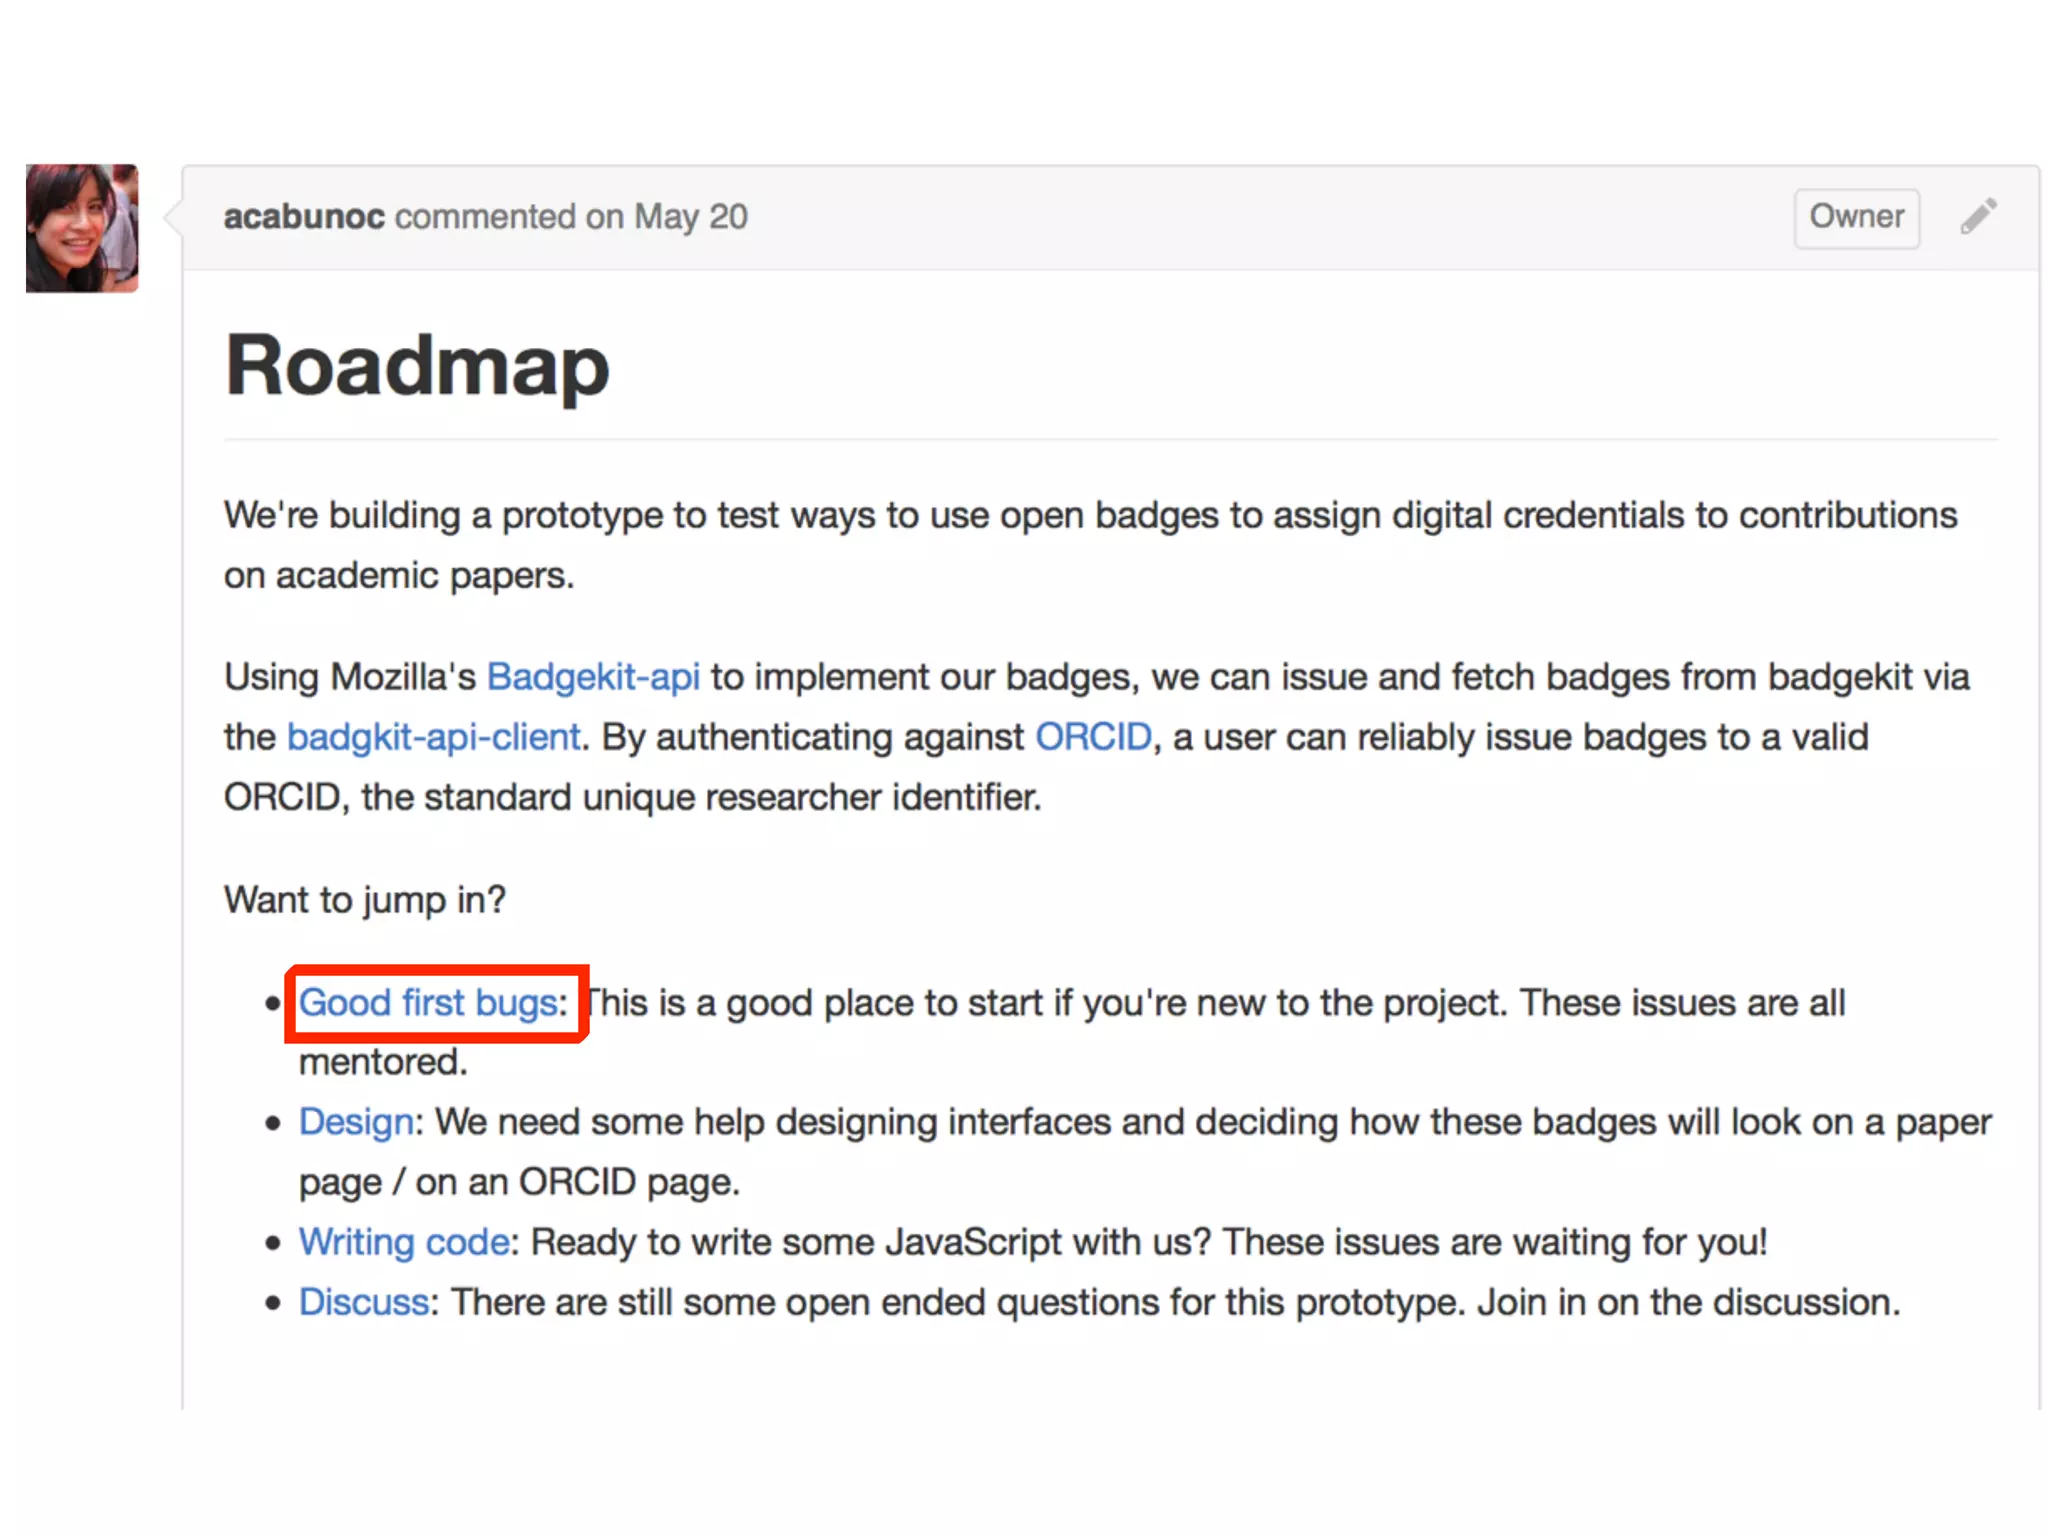The width and height of the screenshot is (2048, 1536).
Task: Click the comment bubble pointer beside avatar
Action: tap(172, 217)
